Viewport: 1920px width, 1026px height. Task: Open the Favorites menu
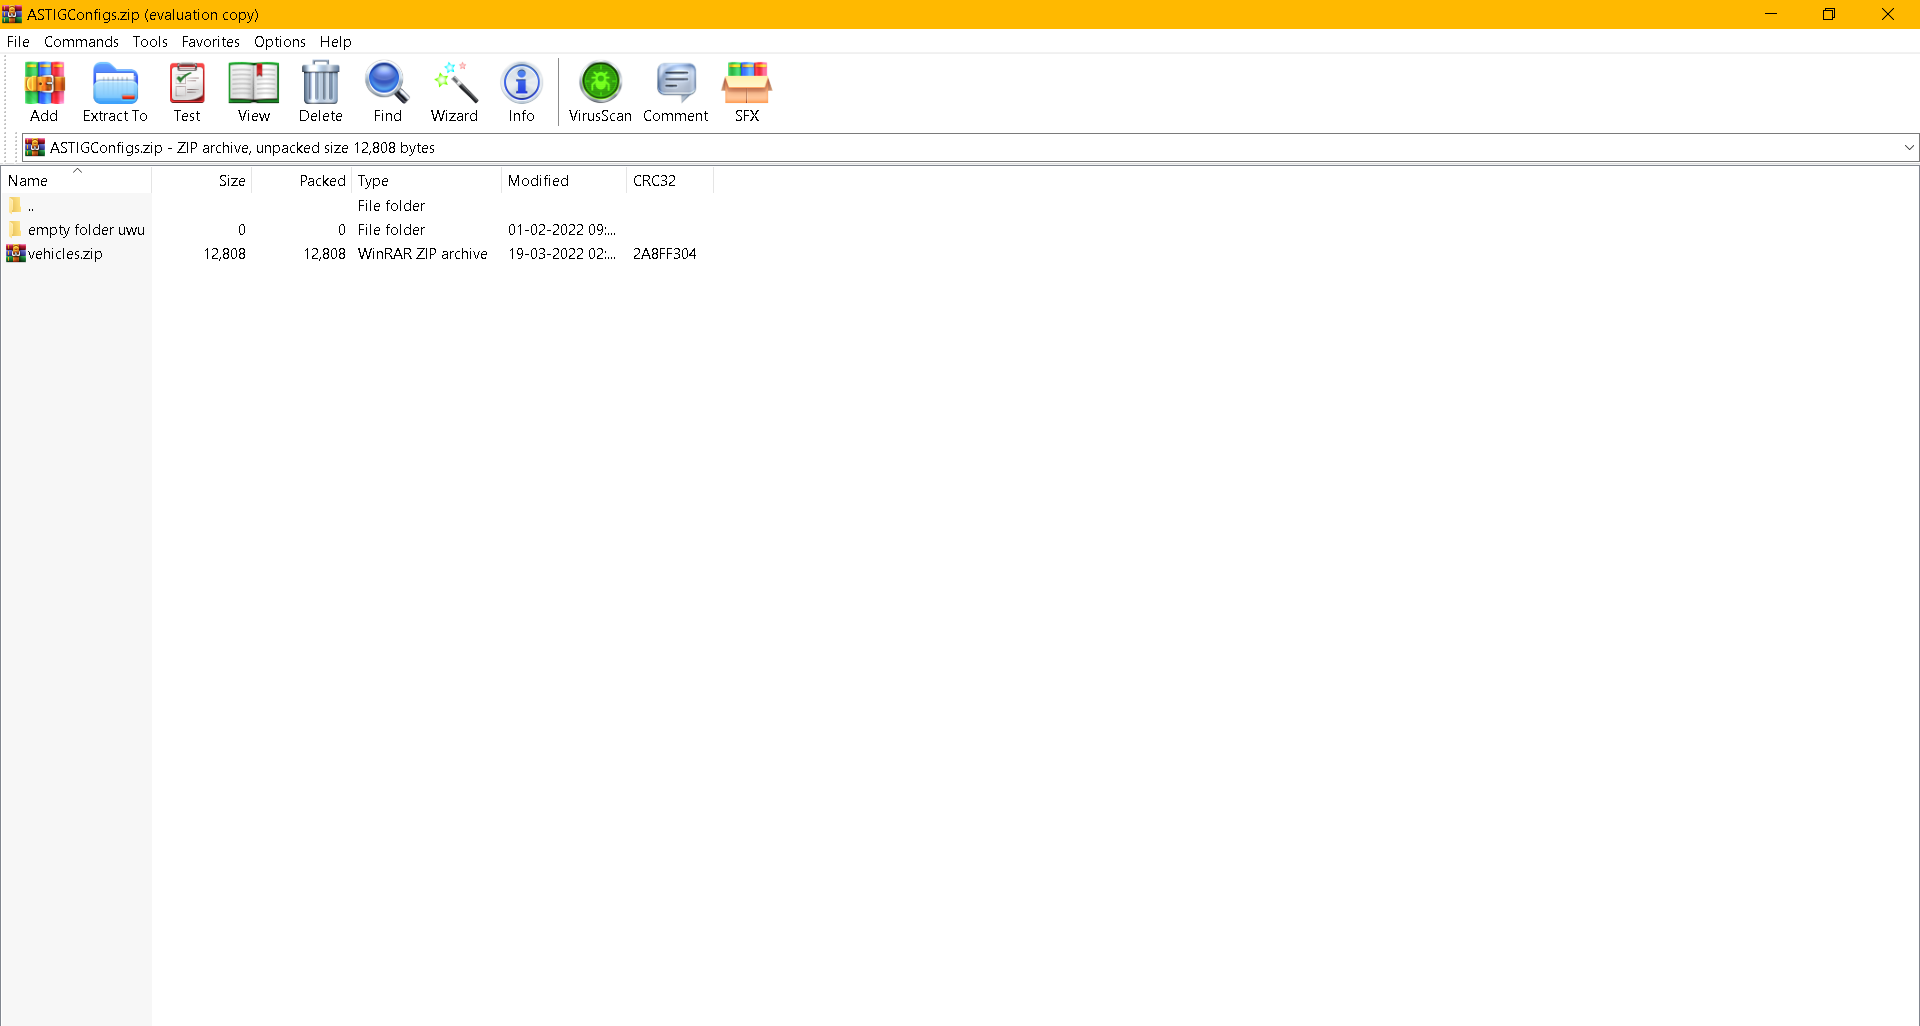(x=210, y=41)
